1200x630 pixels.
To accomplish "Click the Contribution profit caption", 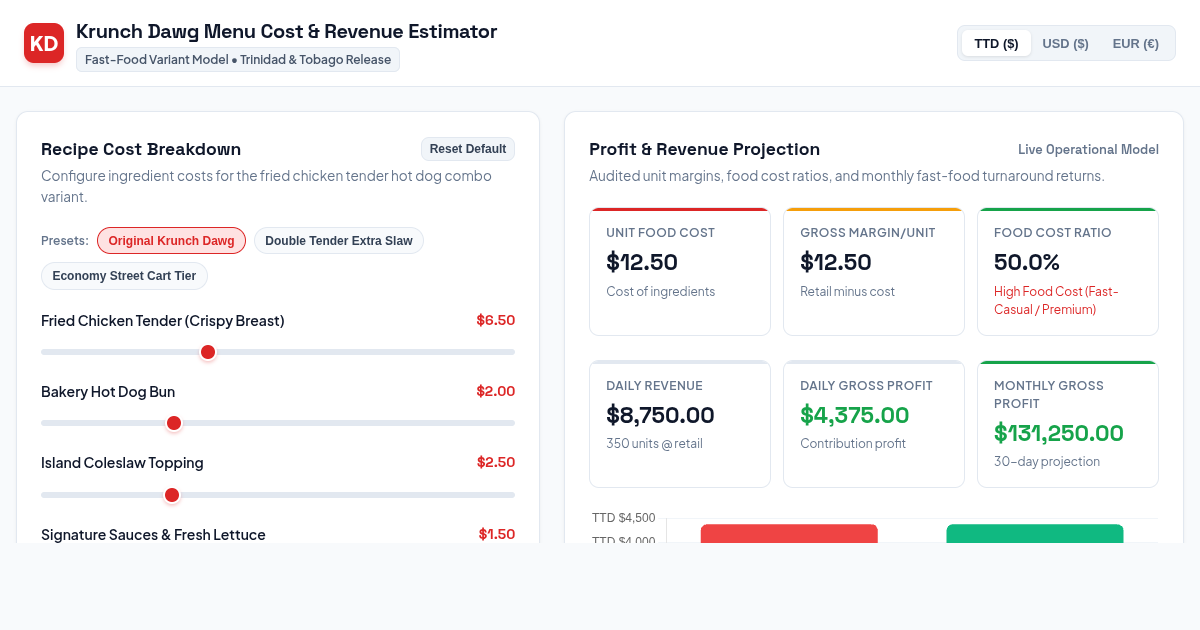I will click(x=853, y=443).
